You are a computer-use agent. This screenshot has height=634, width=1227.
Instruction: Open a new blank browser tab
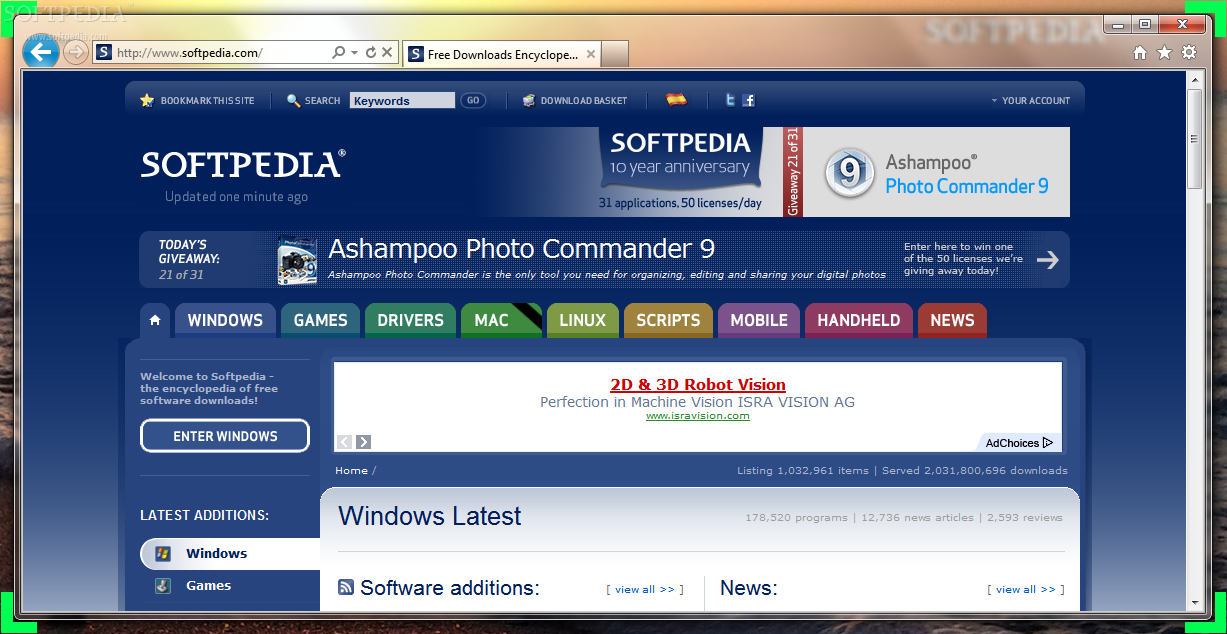tap(615, 55)
